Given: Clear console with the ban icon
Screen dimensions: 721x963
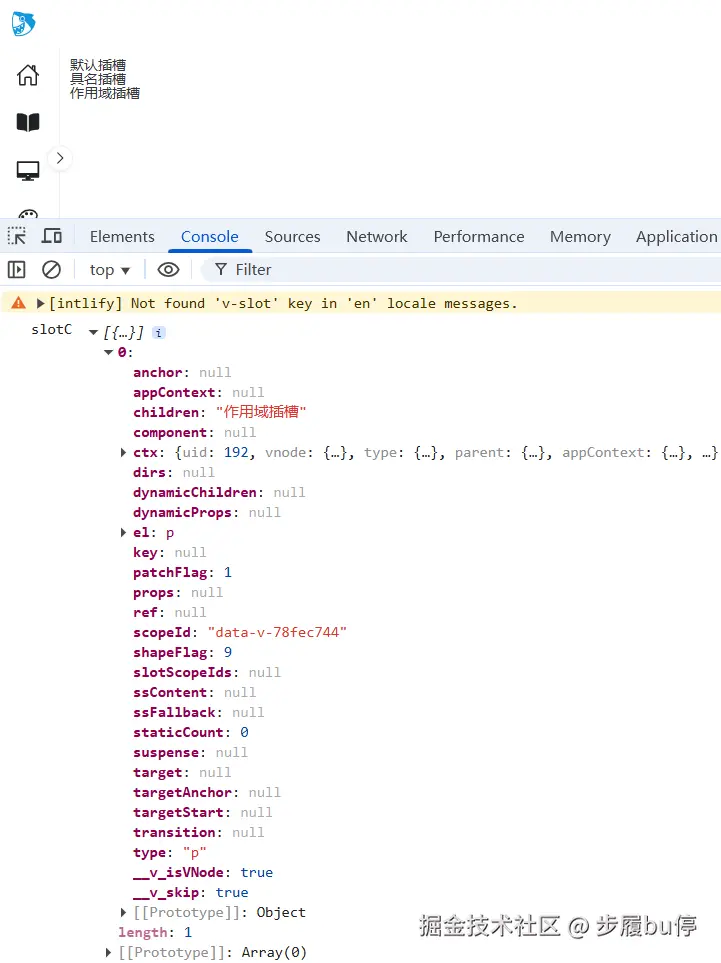Looking at the screenshot, I should (x=51, y=269).
